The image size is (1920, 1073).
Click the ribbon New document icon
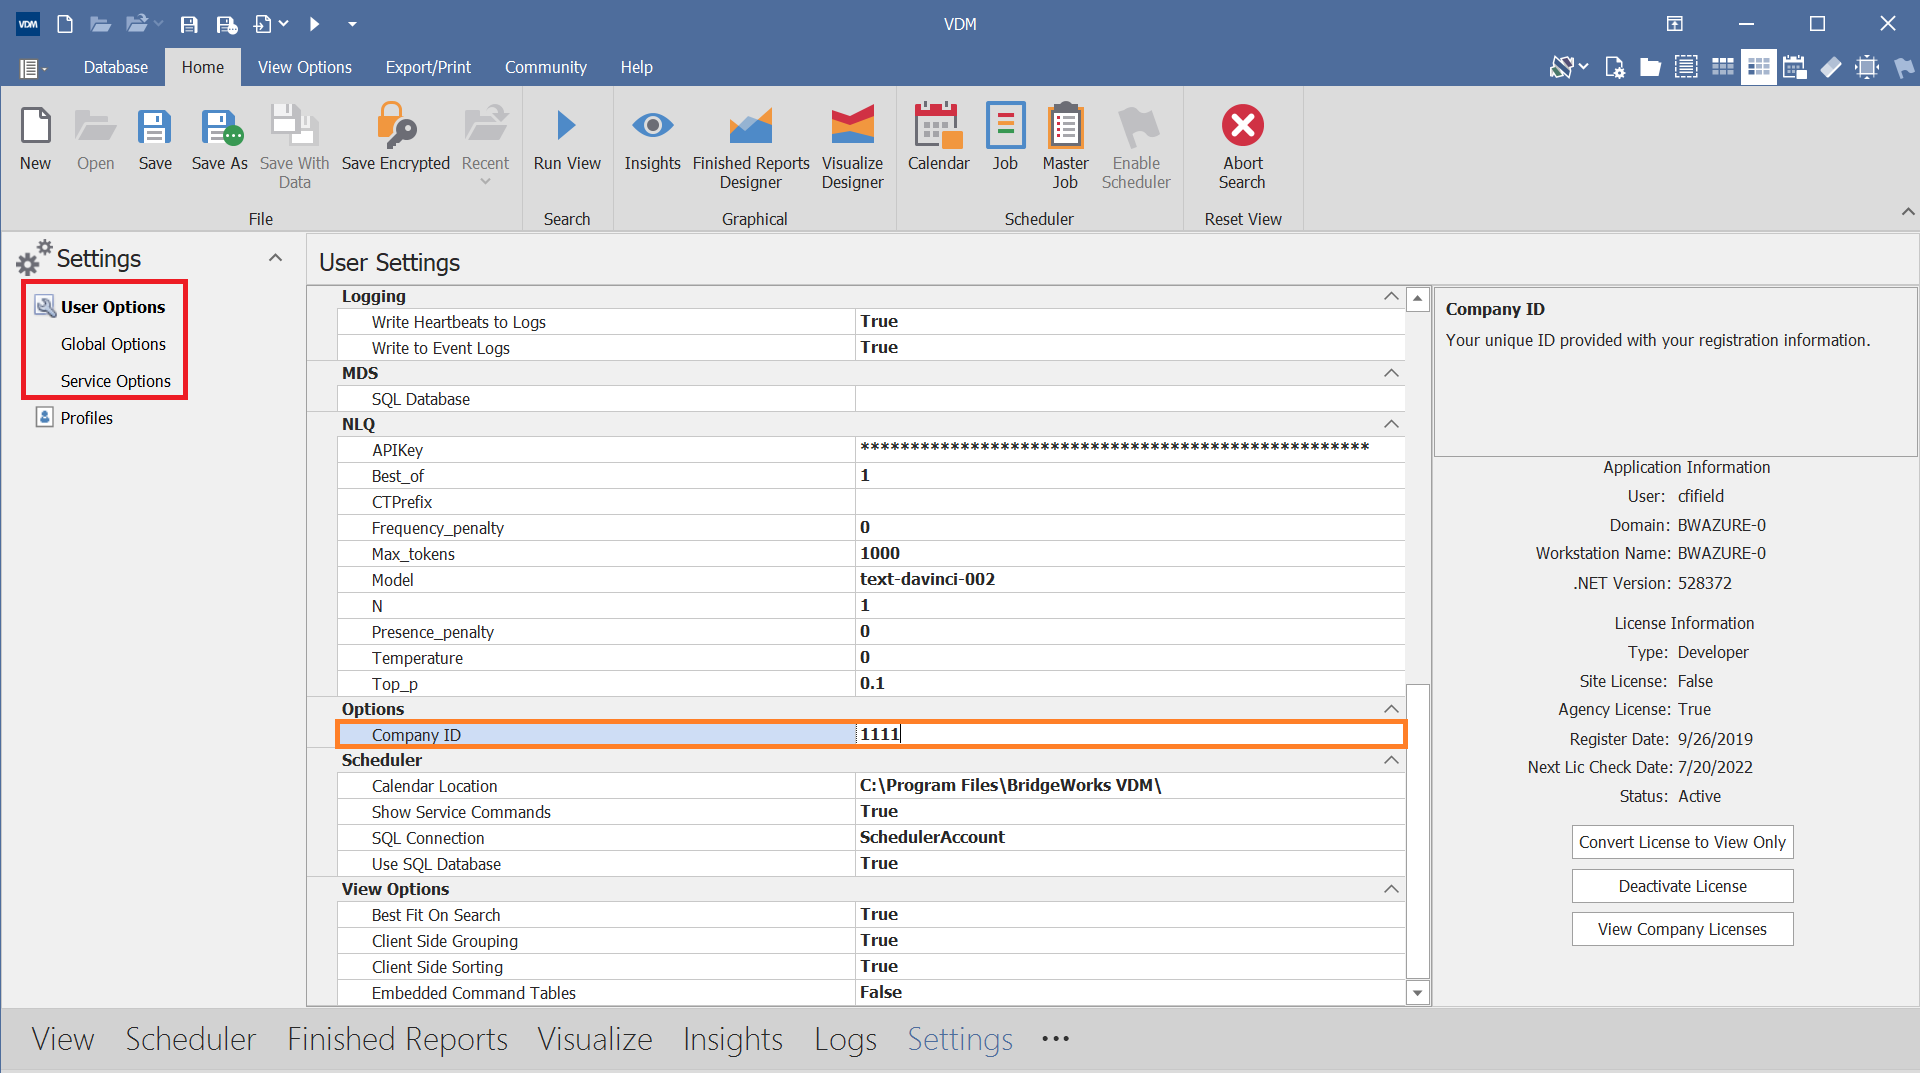click(36, 126)
